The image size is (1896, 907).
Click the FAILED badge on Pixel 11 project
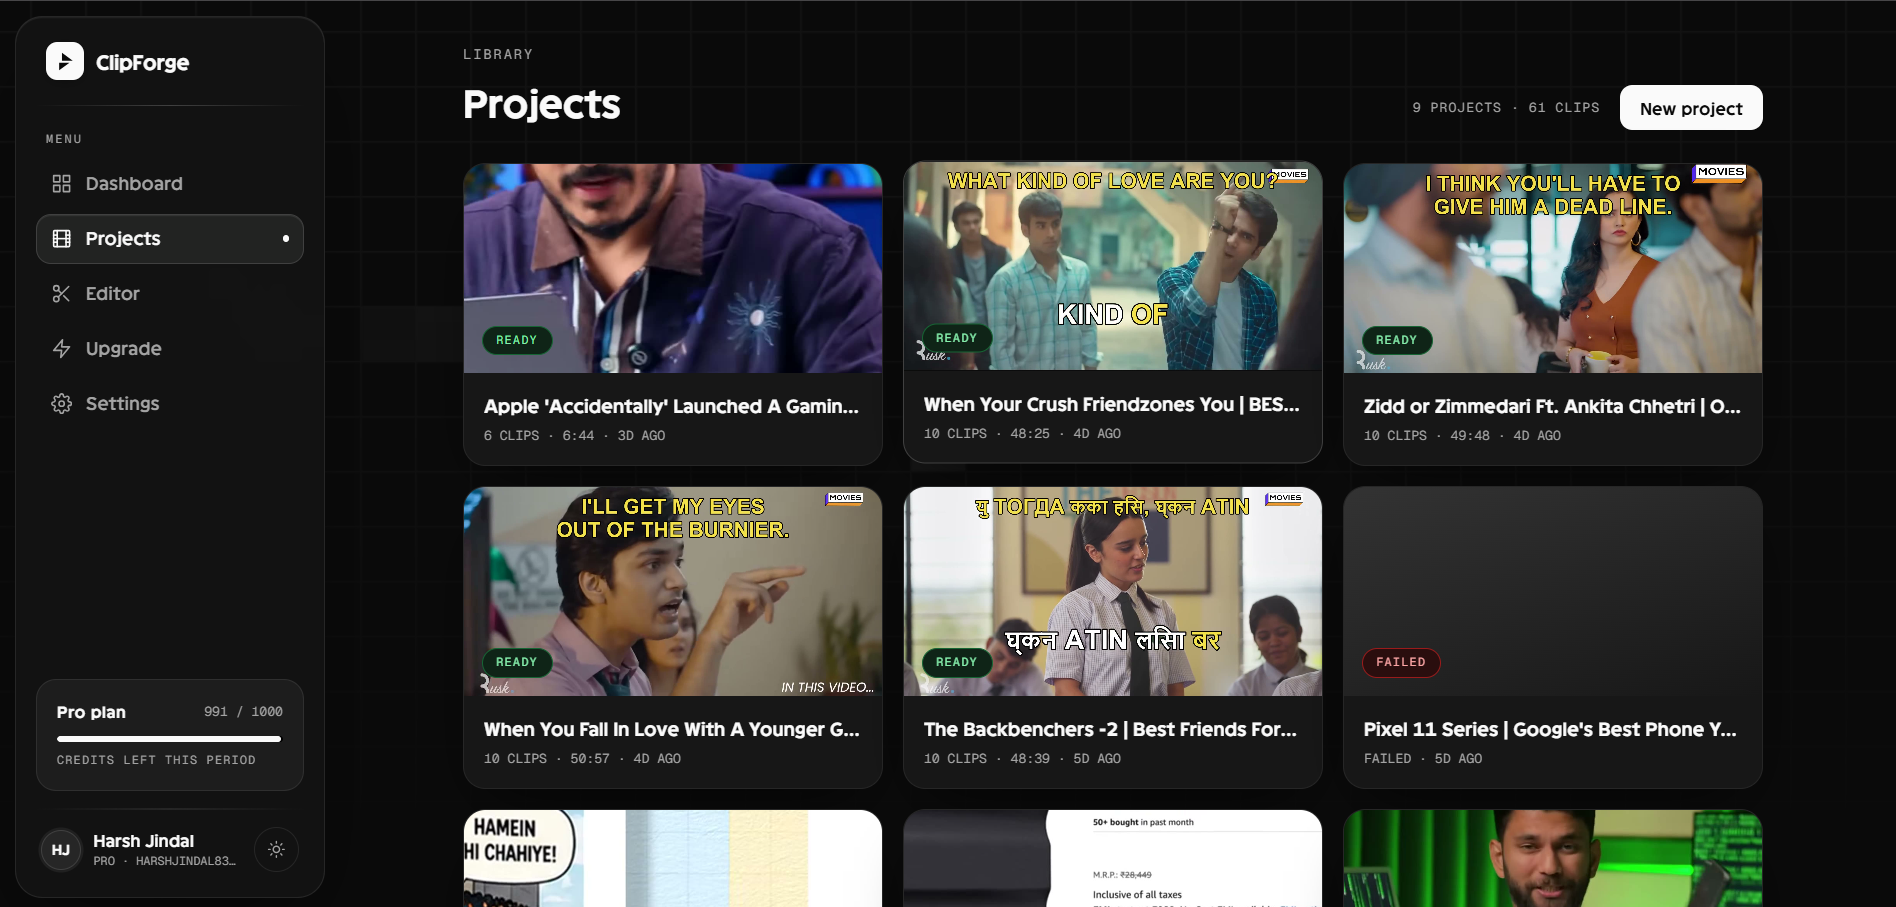(1401, 662)
